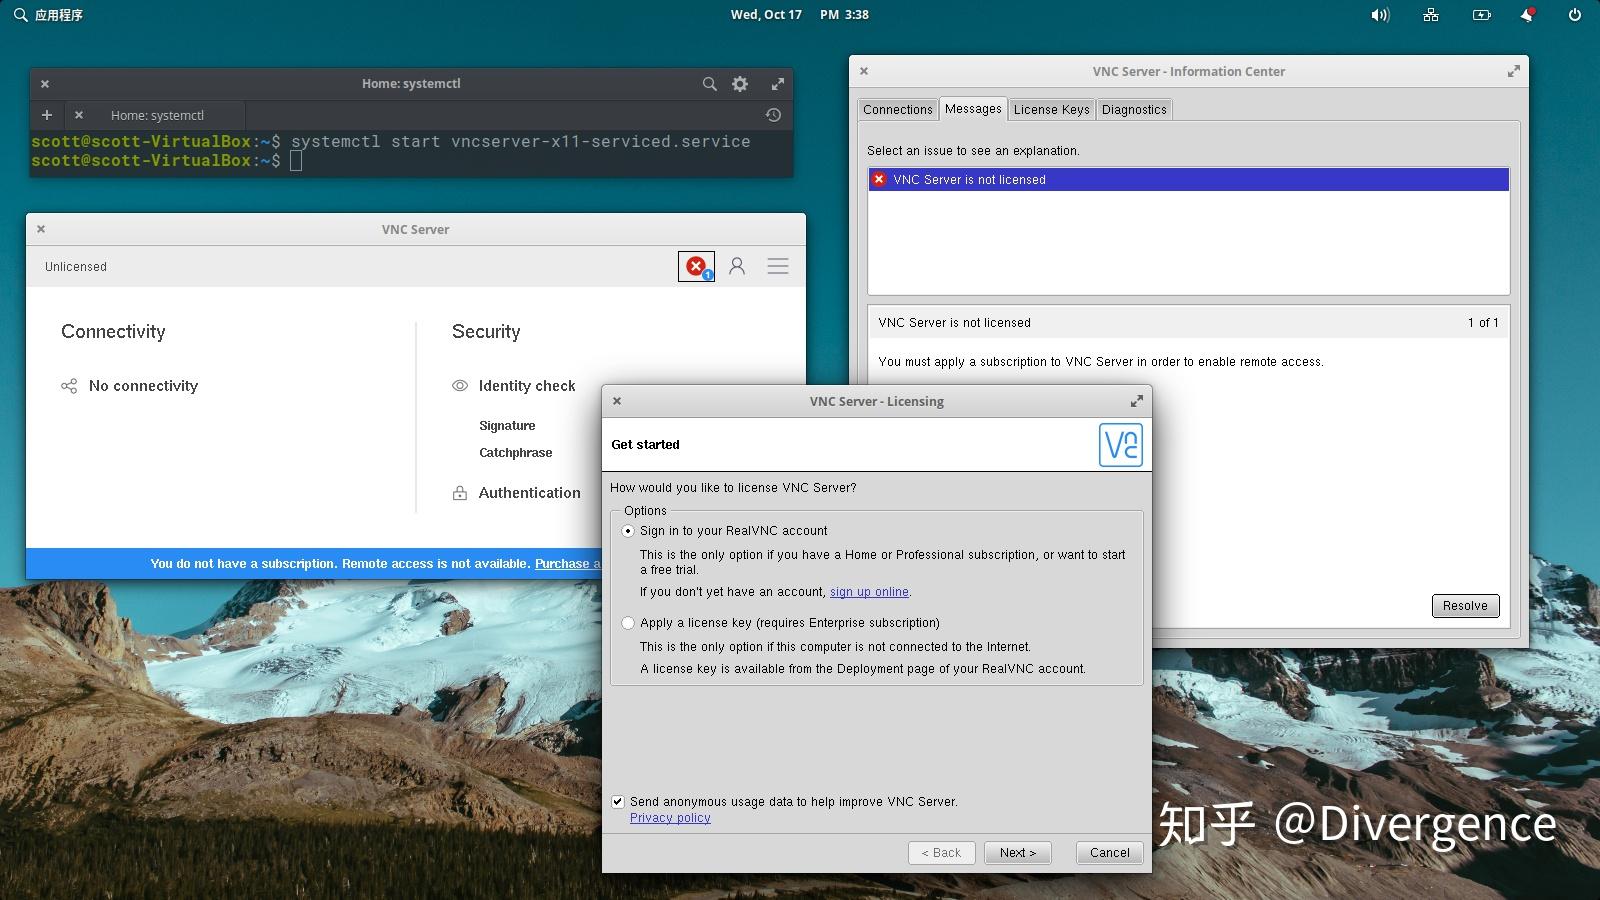Open terminal settings gear icon
The height and width of the screenshot is (900, 1600).
click(740, 84)
